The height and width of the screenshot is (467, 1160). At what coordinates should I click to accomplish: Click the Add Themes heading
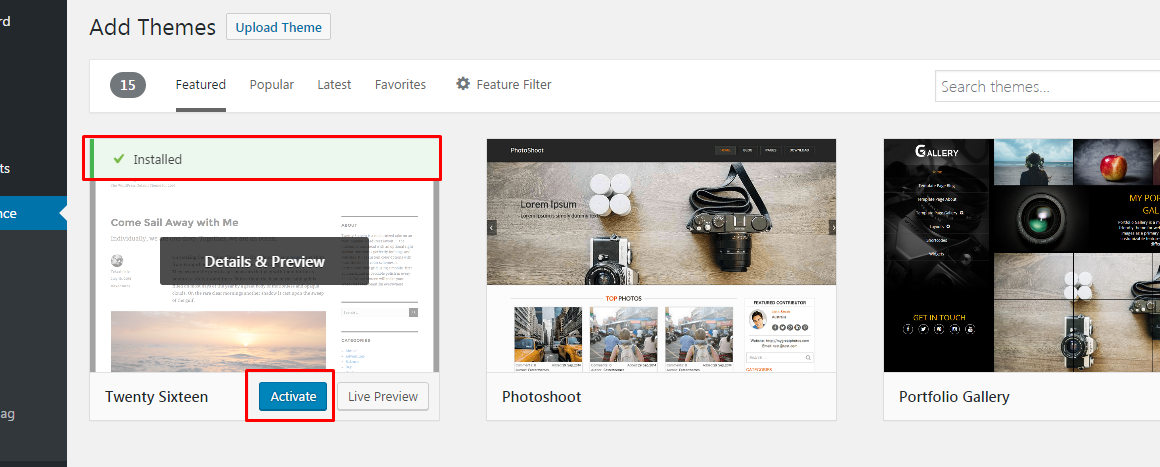point(152,27)
